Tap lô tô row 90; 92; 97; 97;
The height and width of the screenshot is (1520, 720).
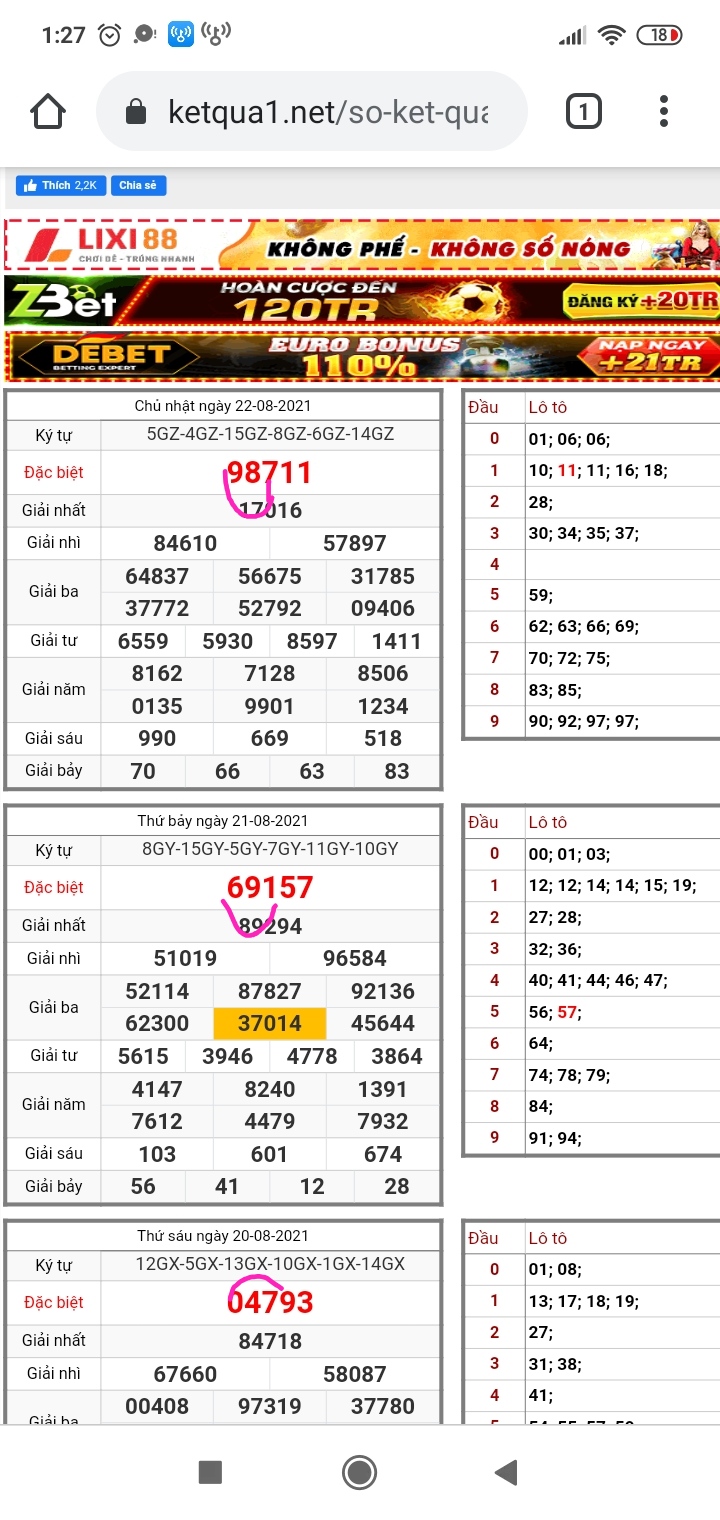(x=583, y=721)
